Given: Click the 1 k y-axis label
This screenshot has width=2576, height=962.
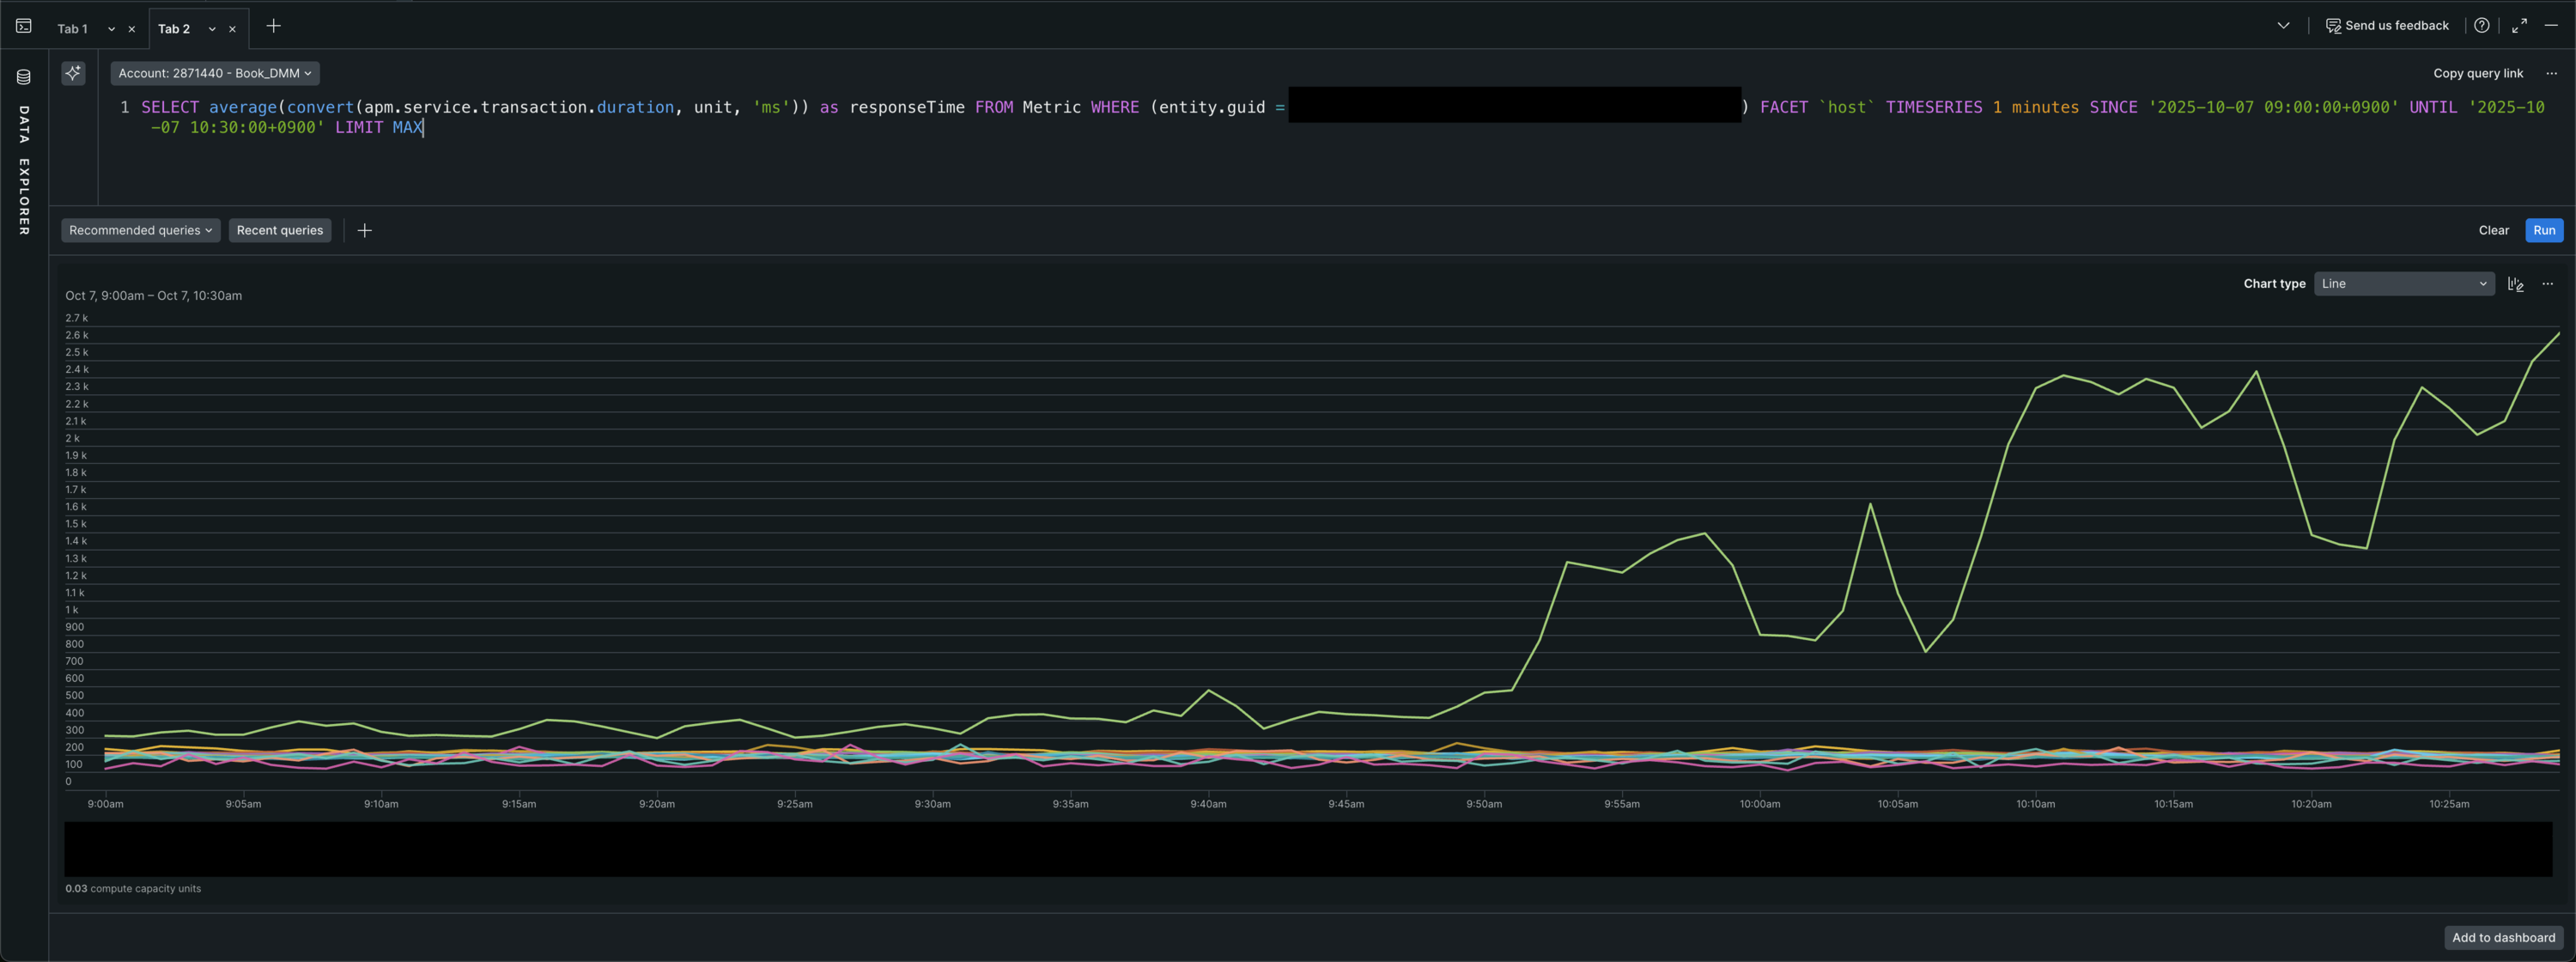Looking at the screenshot, I should pyautogui.click(x=72, y=610).
